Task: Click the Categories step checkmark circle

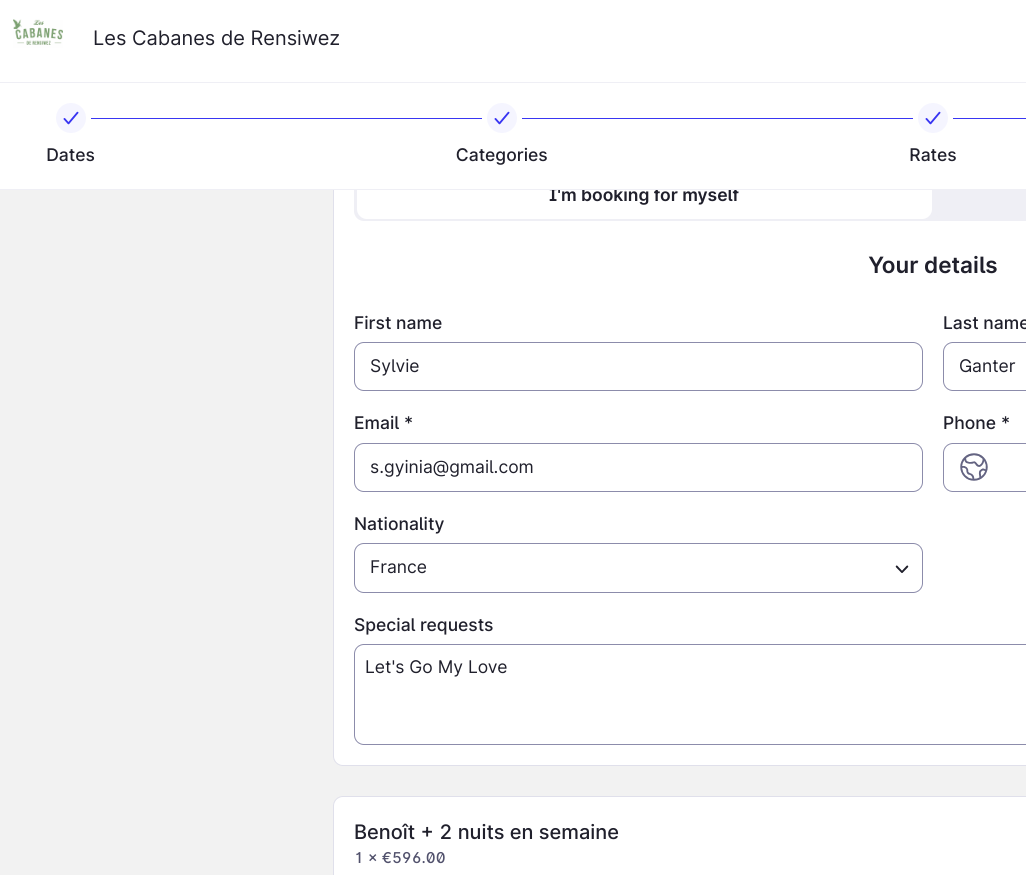Action: point(502,118)
